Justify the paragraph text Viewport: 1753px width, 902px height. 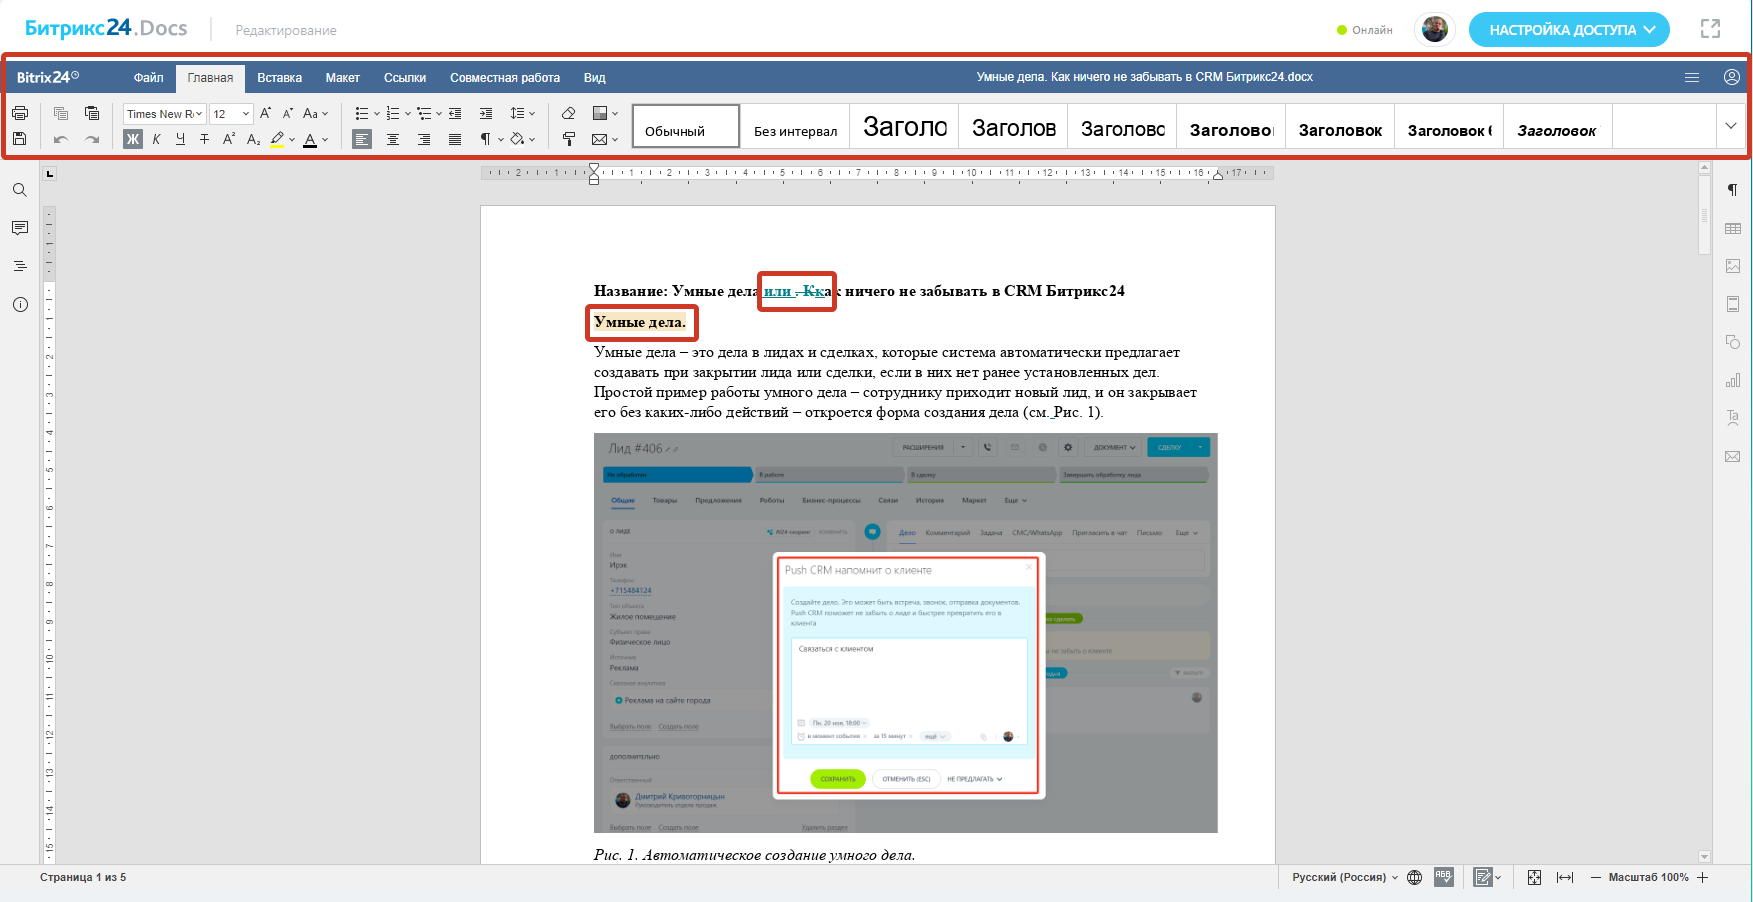(455, 139)
